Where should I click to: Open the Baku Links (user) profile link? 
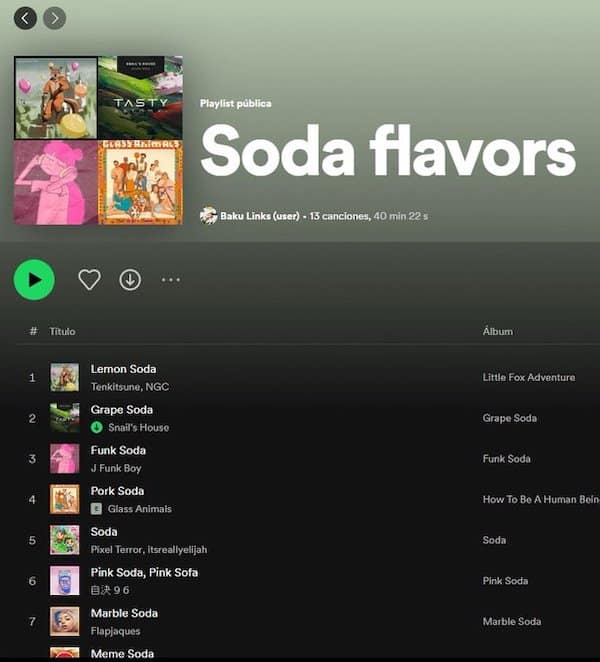tap(260, 216)
